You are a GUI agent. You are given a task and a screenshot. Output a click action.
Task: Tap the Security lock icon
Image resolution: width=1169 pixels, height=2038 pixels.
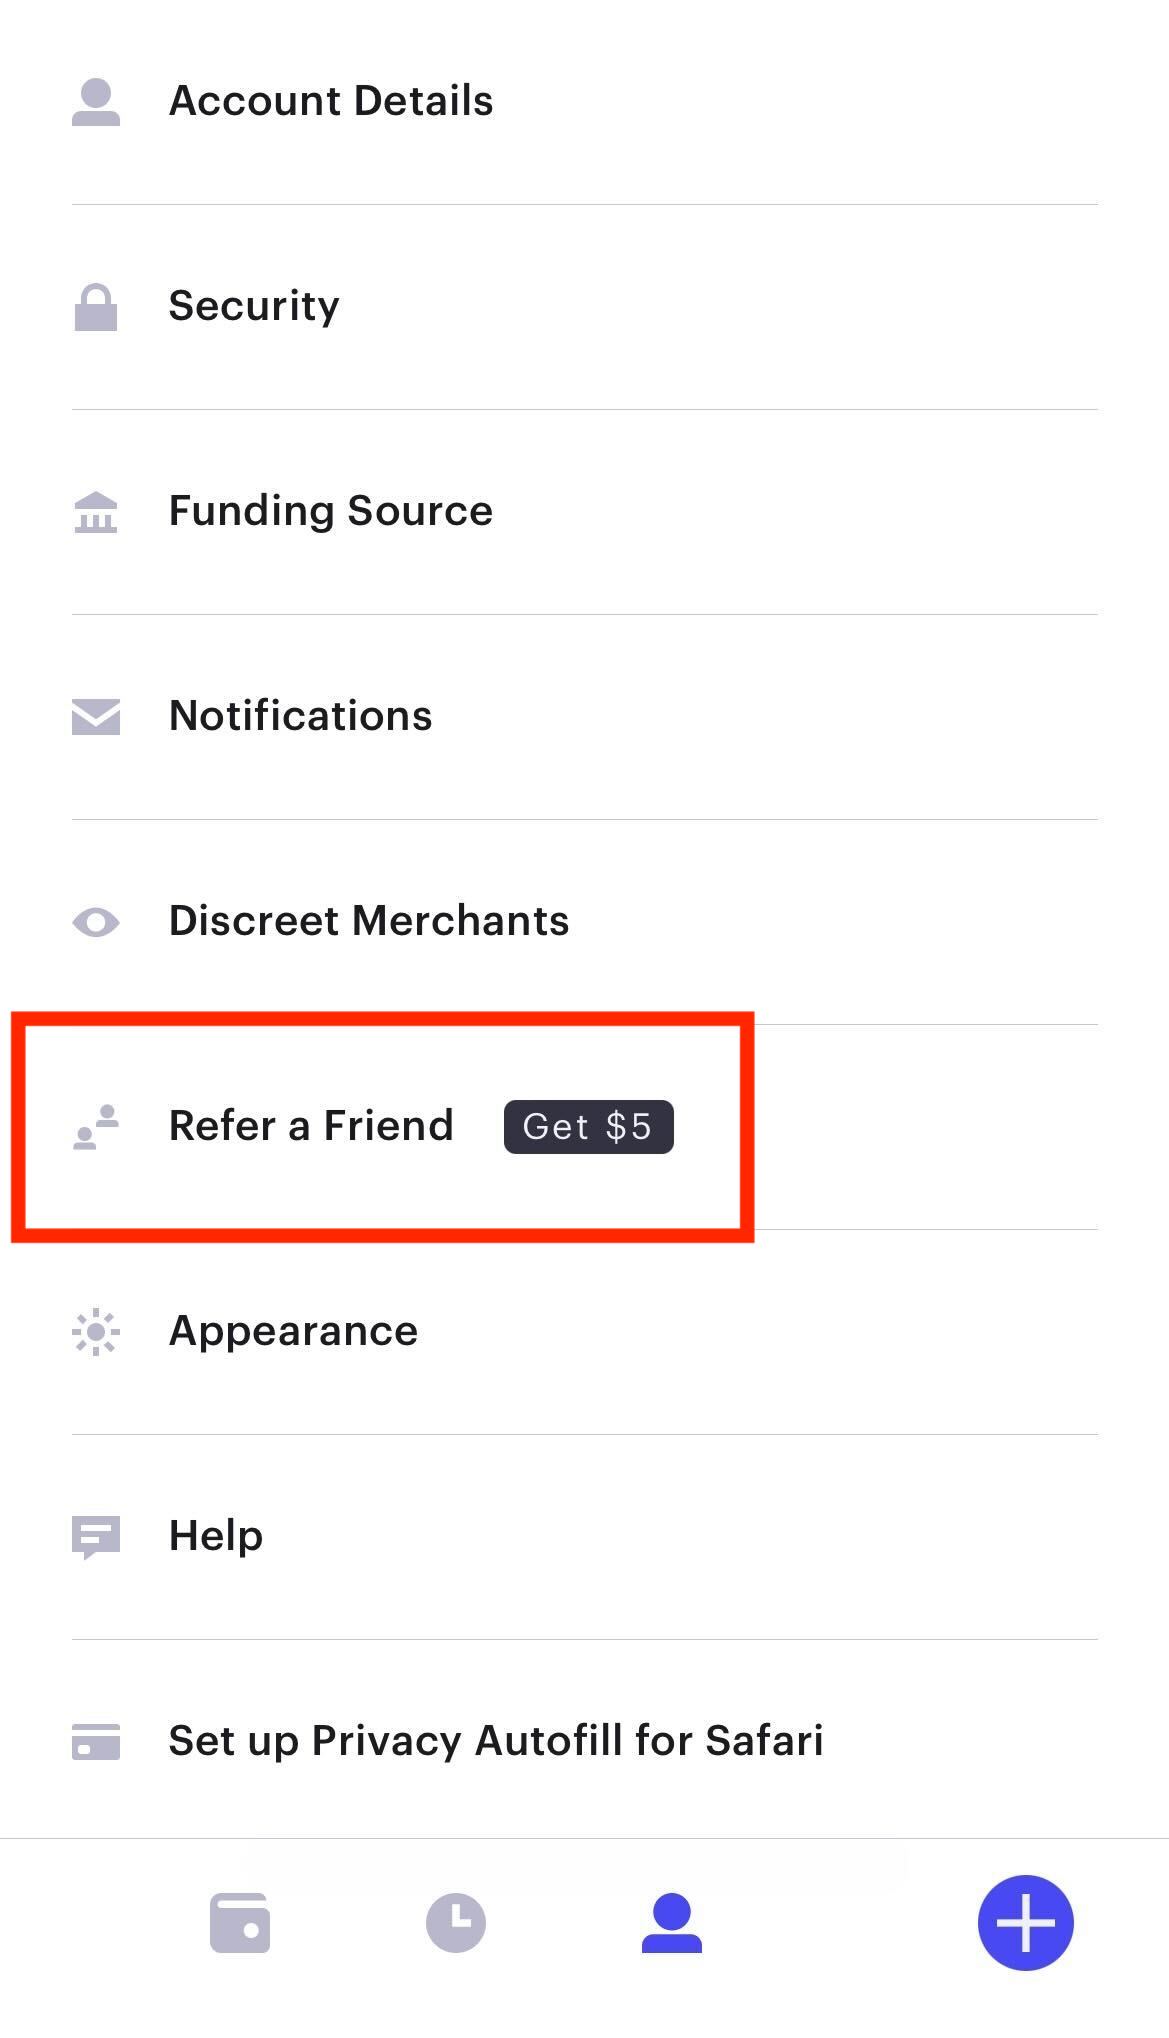[96, 307]
